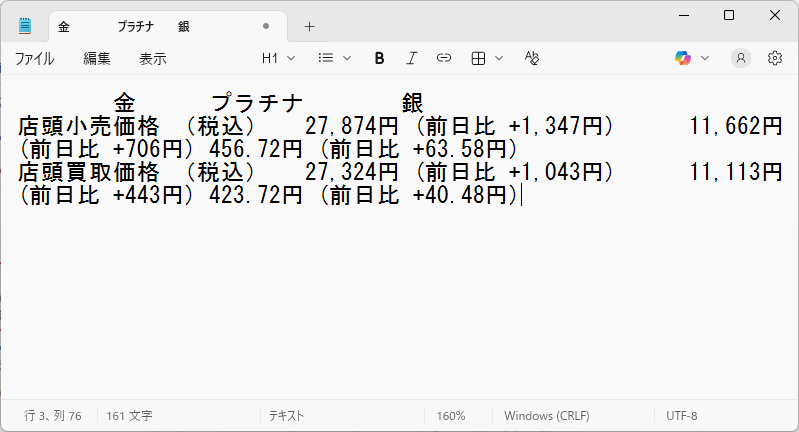This screenshot has height=432, width=799.
Task: Open the 表示 menu
Action: [x=153, y=58]
